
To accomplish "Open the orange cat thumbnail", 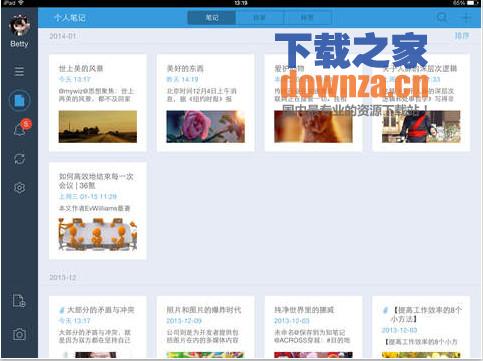I will [313, 127].
